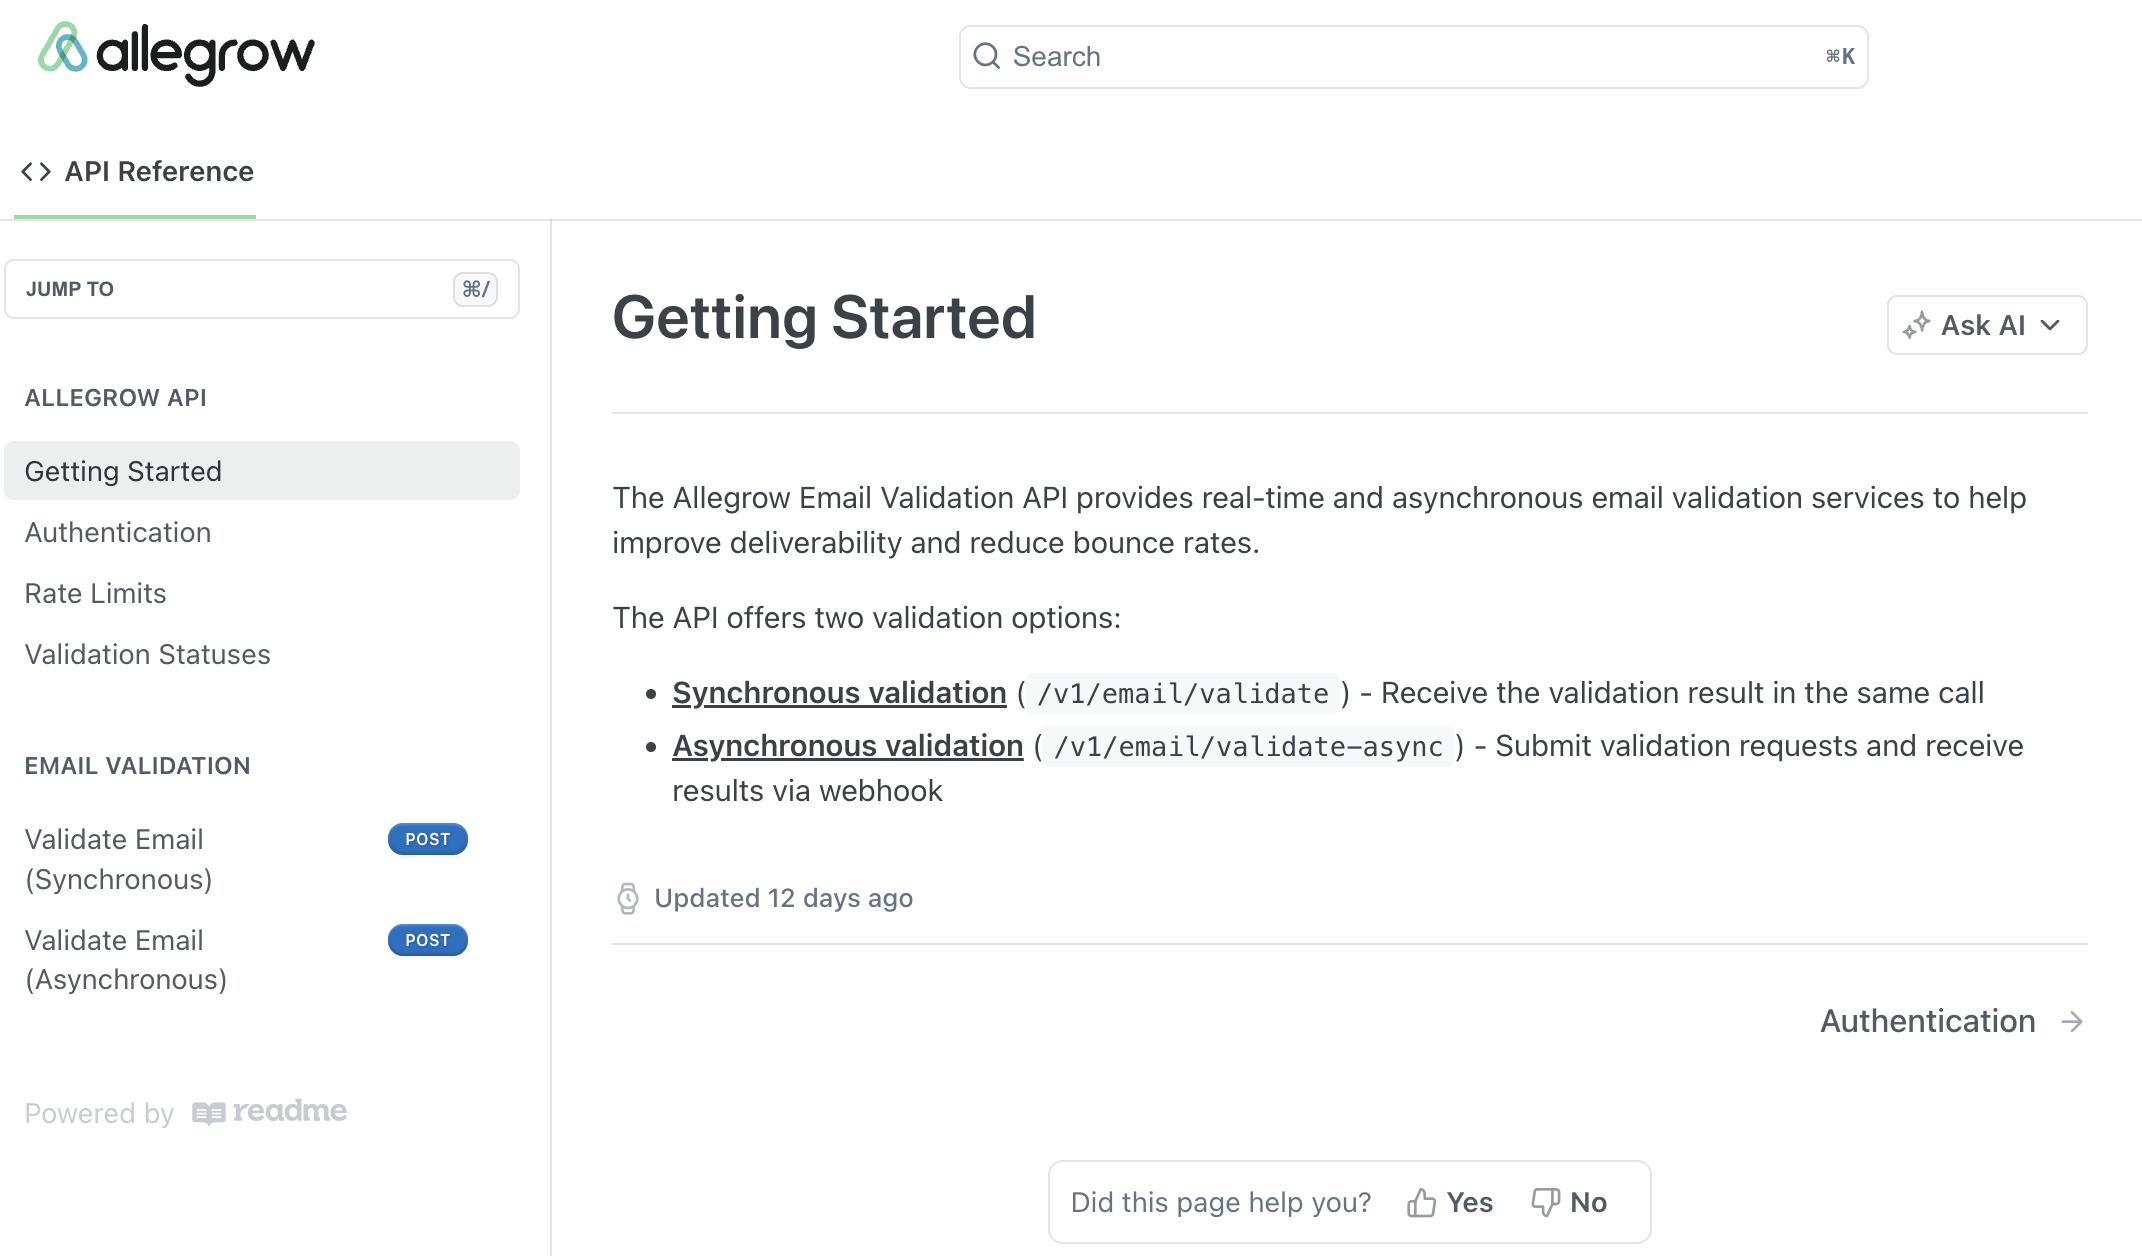Click the thumbs up icon
This screenshot has width=2142, height=1256.
[1421, 1202]
